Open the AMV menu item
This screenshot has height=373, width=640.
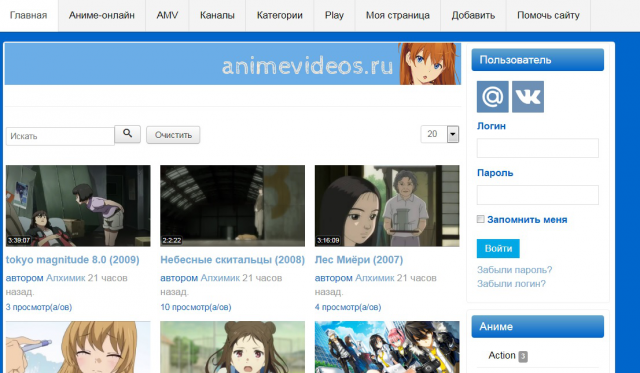click(167, 16)
